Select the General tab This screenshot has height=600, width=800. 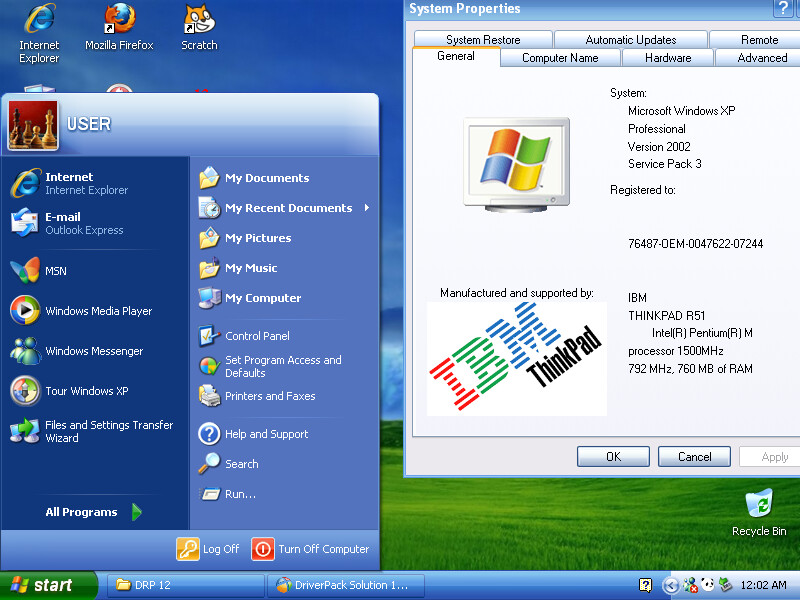click(x=456, y=56)
